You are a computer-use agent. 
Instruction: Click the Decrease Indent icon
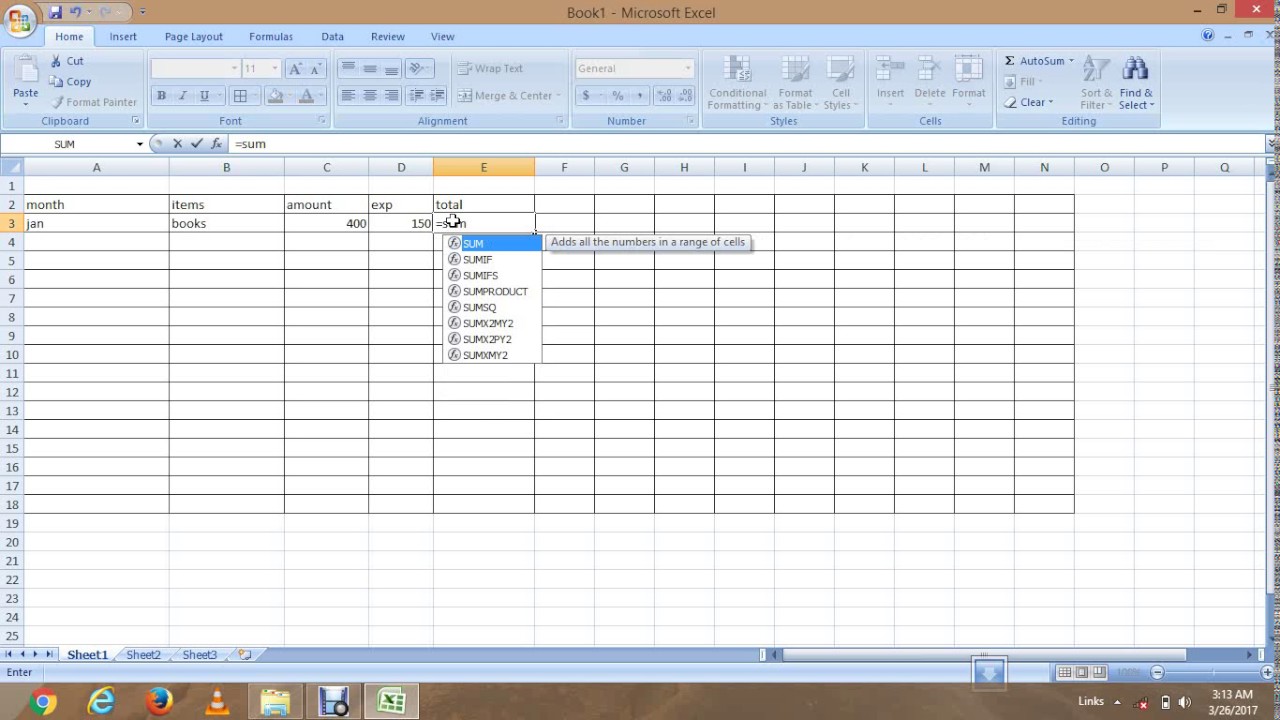click(x=417, y=95)
